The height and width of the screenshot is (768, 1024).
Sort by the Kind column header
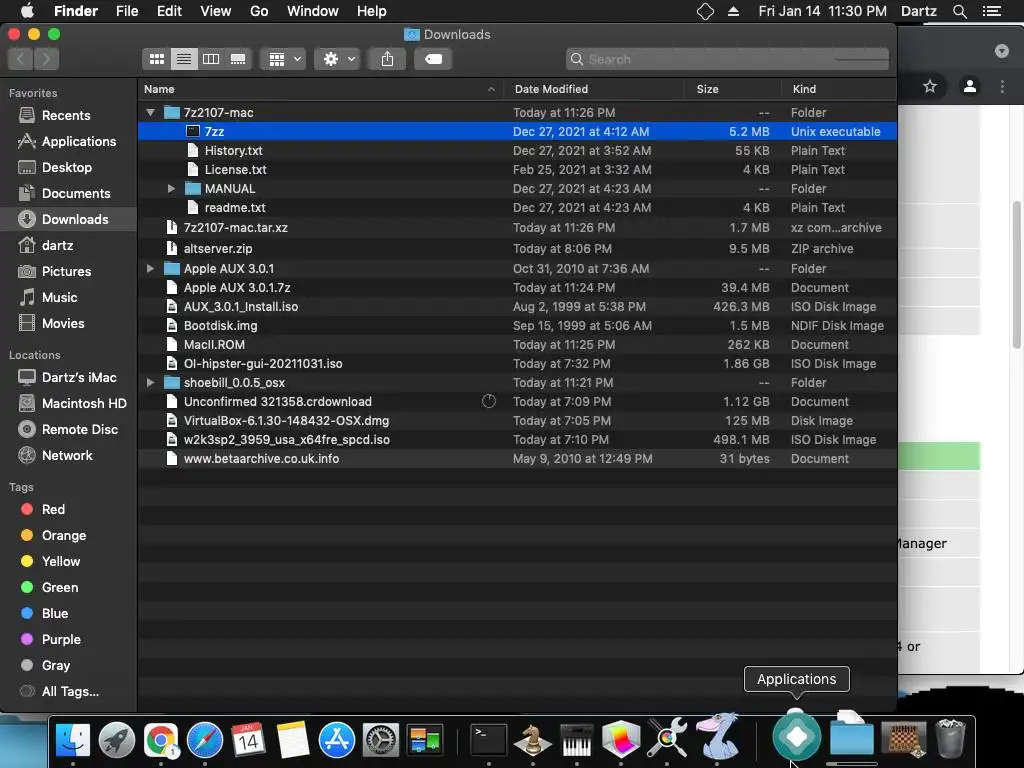839,89
